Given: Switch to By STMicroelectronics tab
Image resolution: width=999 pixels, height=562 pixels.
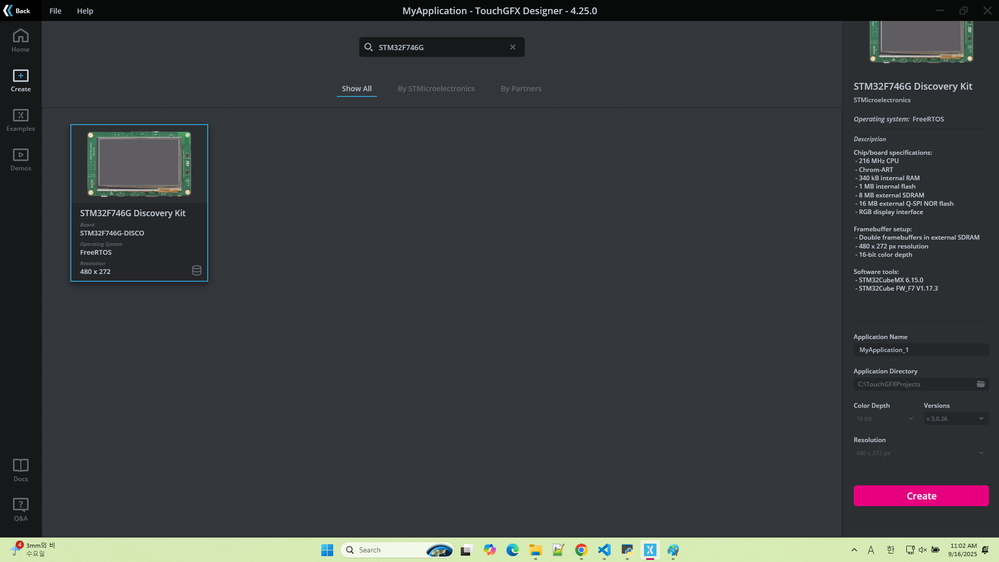Looking at the screenshot, I should [x=436, y=89].
